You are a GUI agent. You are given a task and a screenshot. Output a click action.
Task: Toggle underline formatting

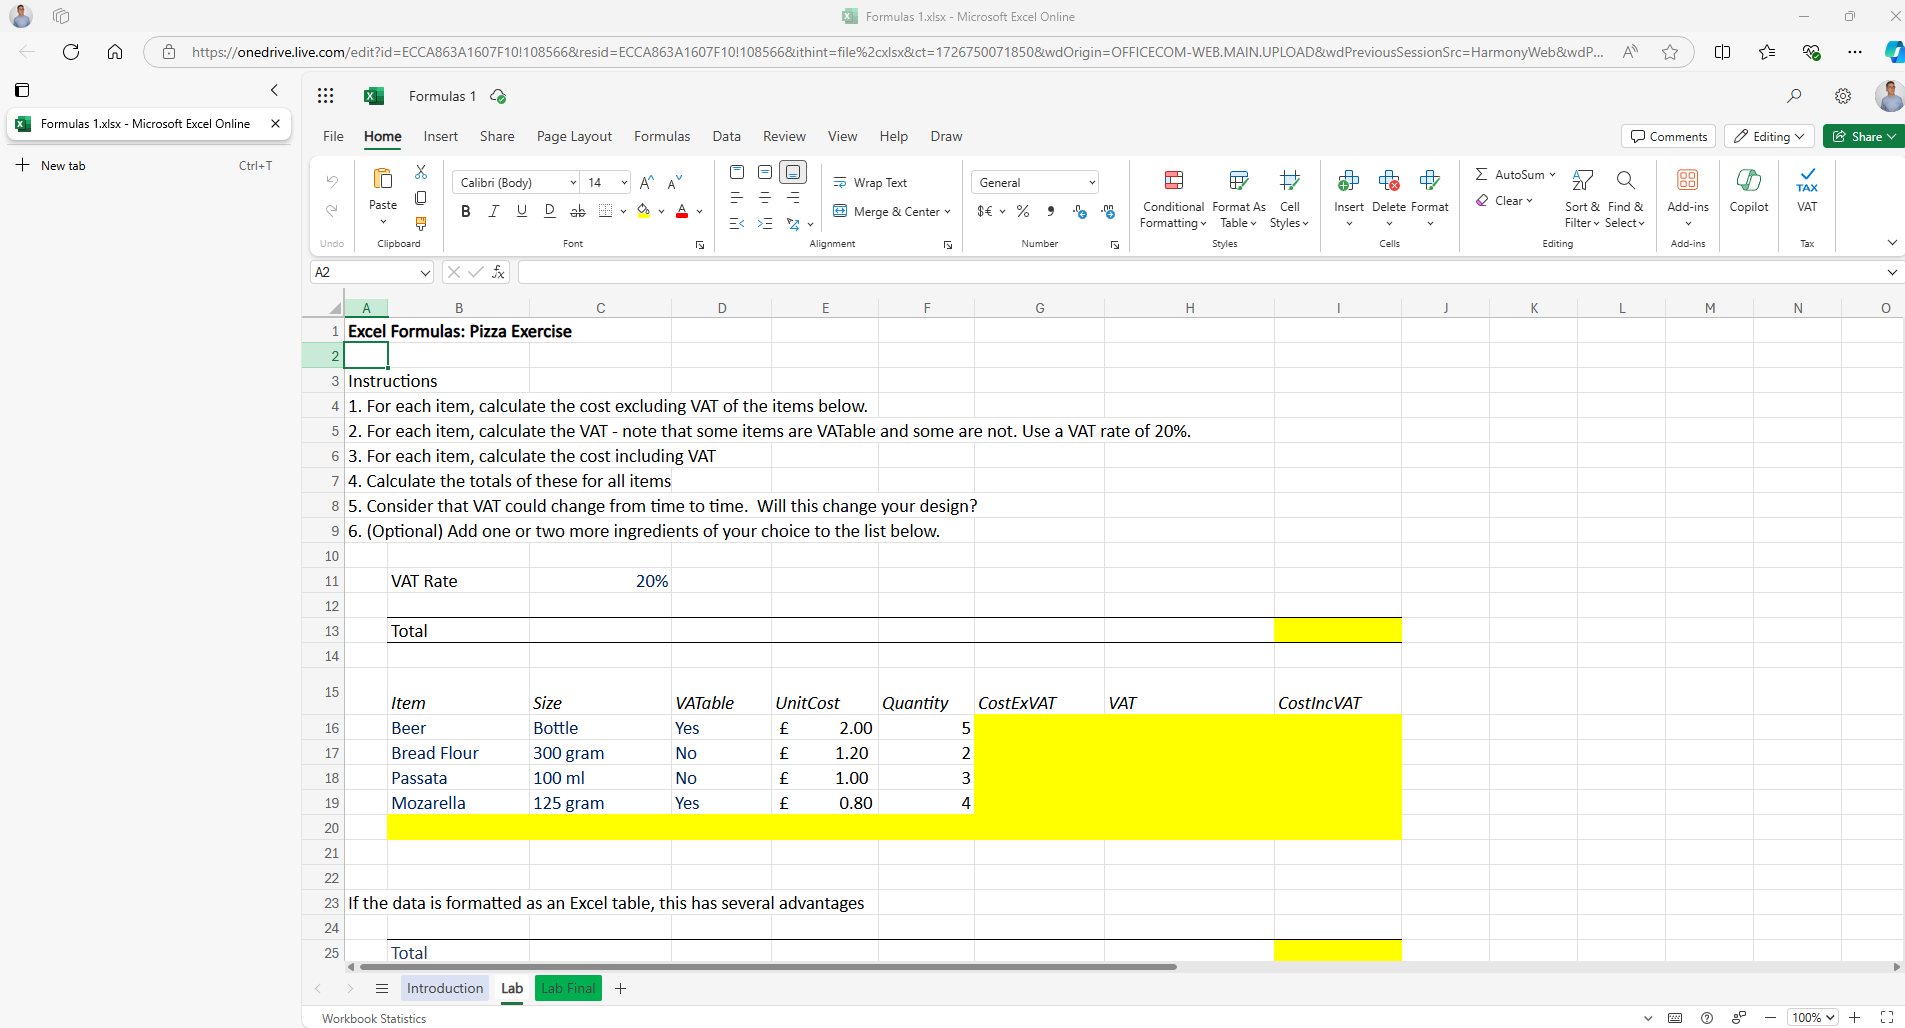(521, 211)
